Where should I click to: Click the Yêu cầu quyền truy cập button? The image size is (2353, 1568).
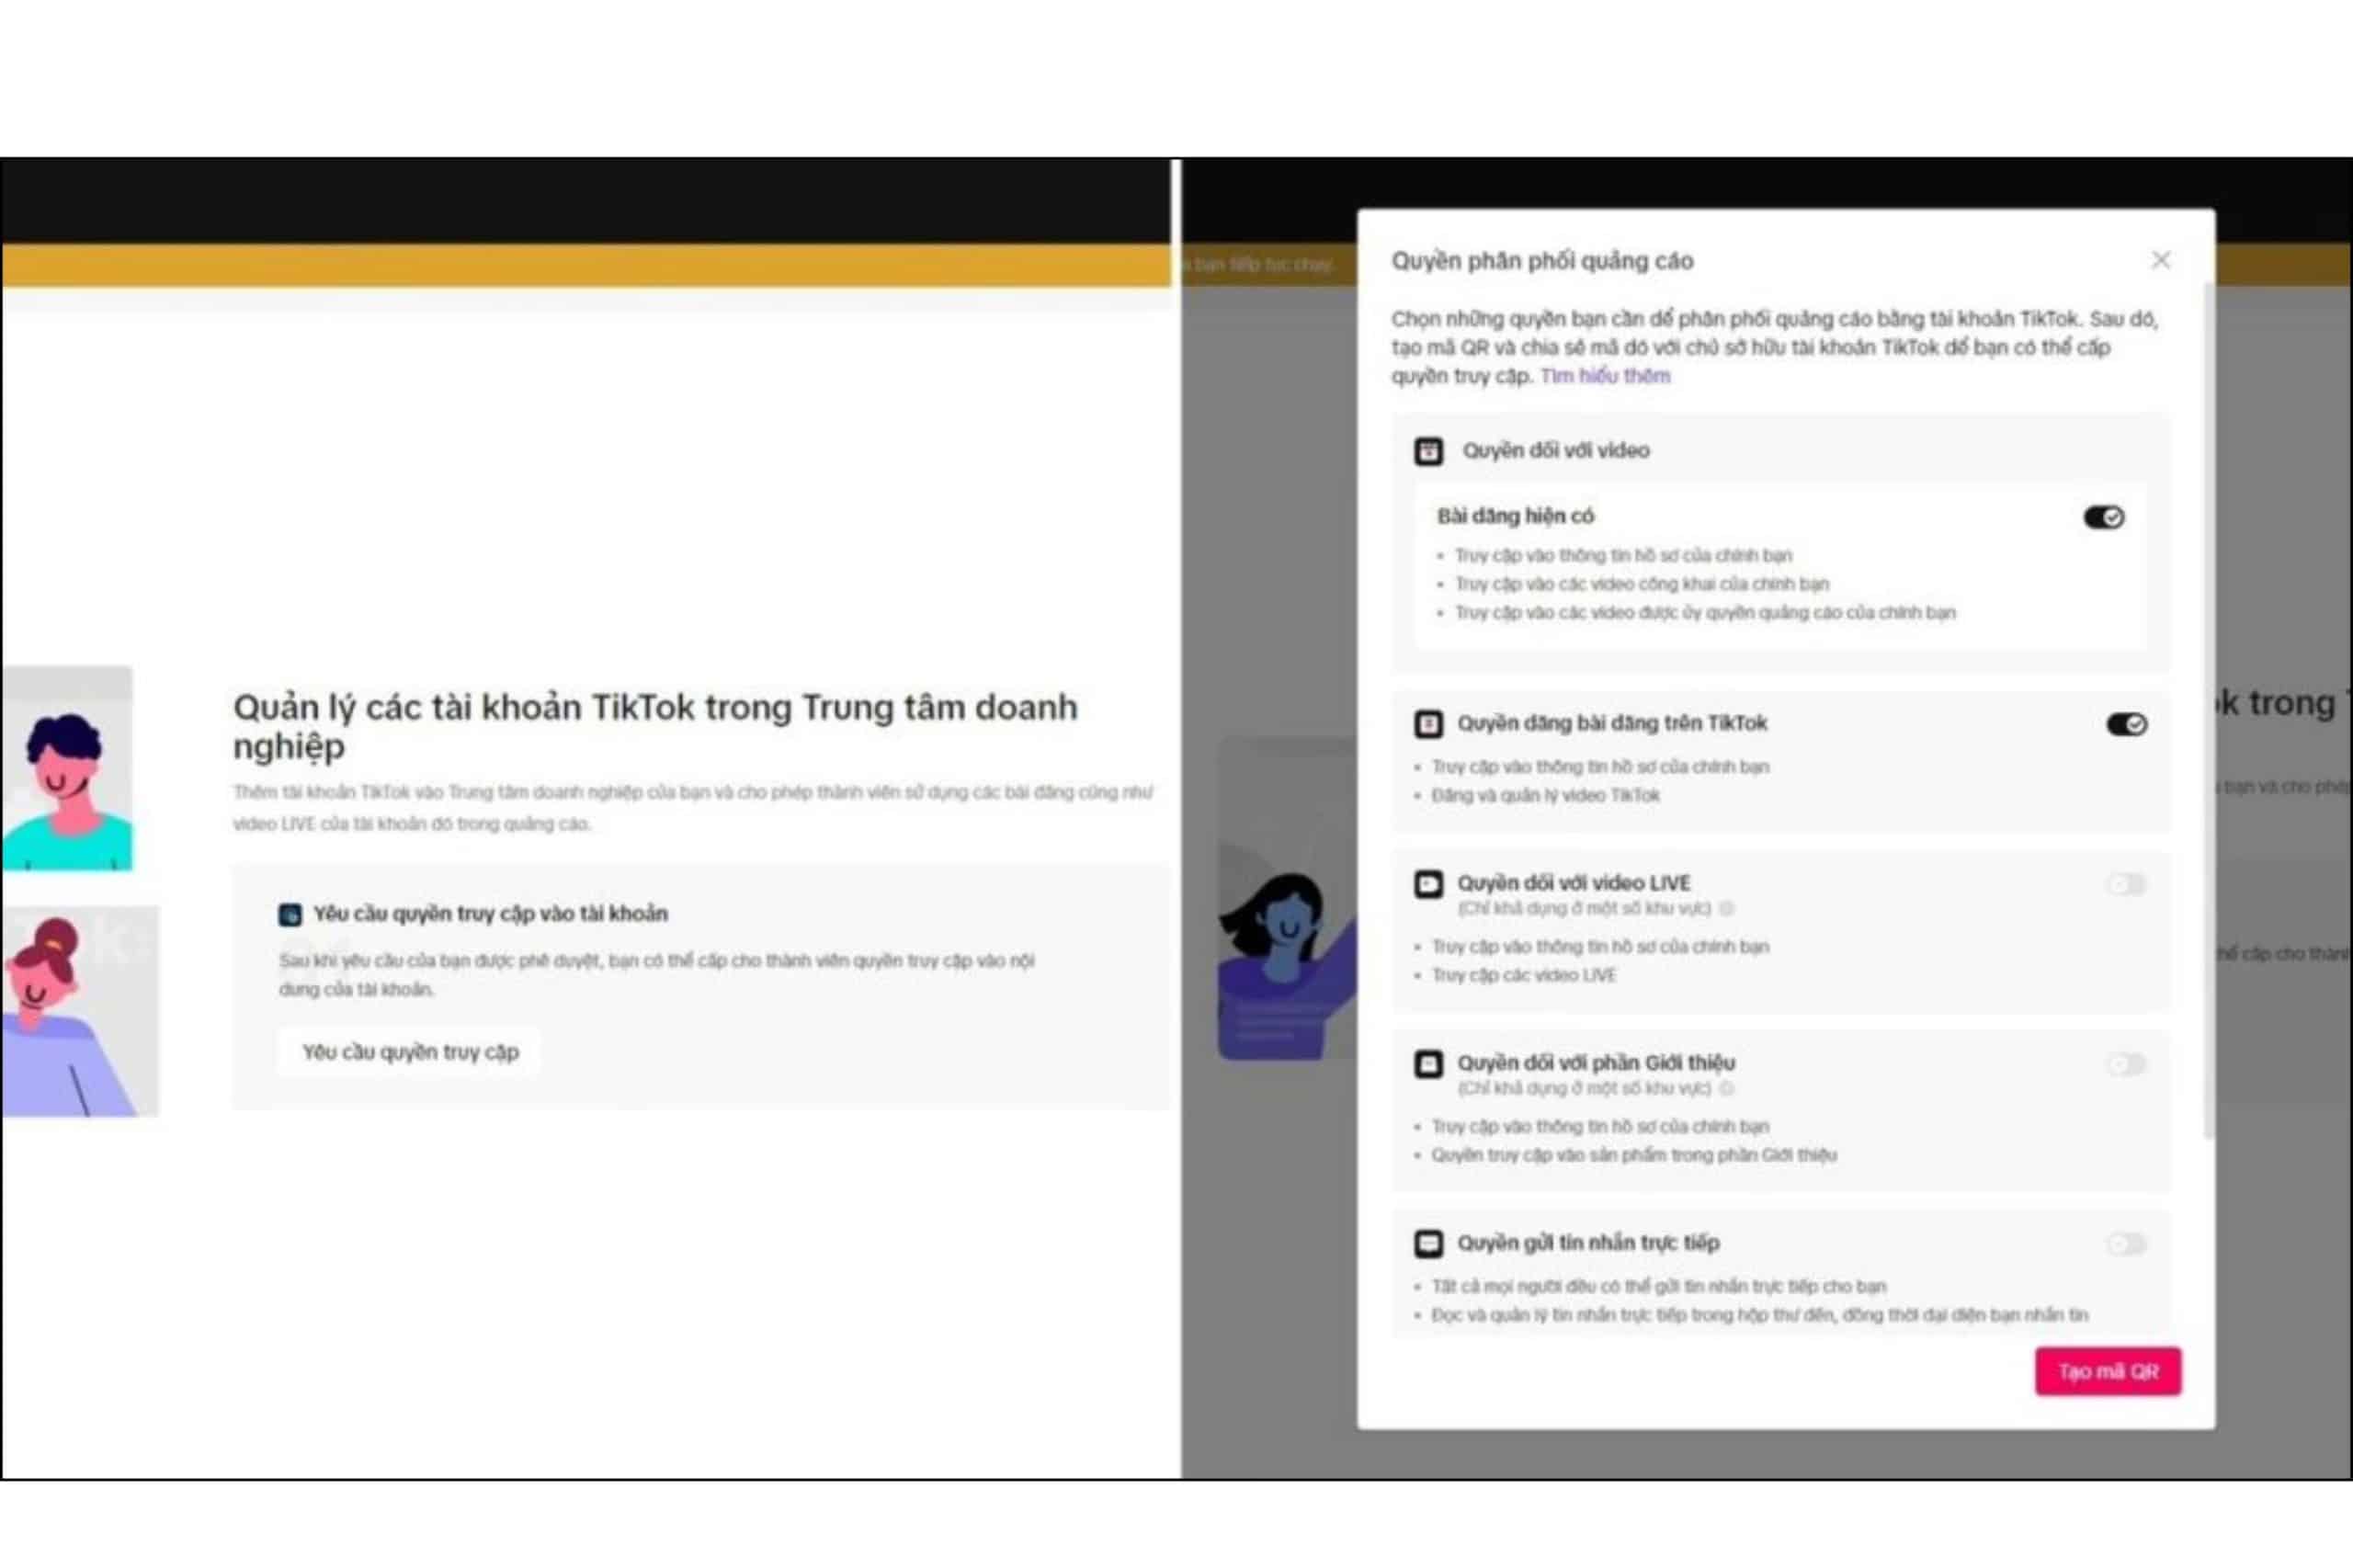[410, 1052]
